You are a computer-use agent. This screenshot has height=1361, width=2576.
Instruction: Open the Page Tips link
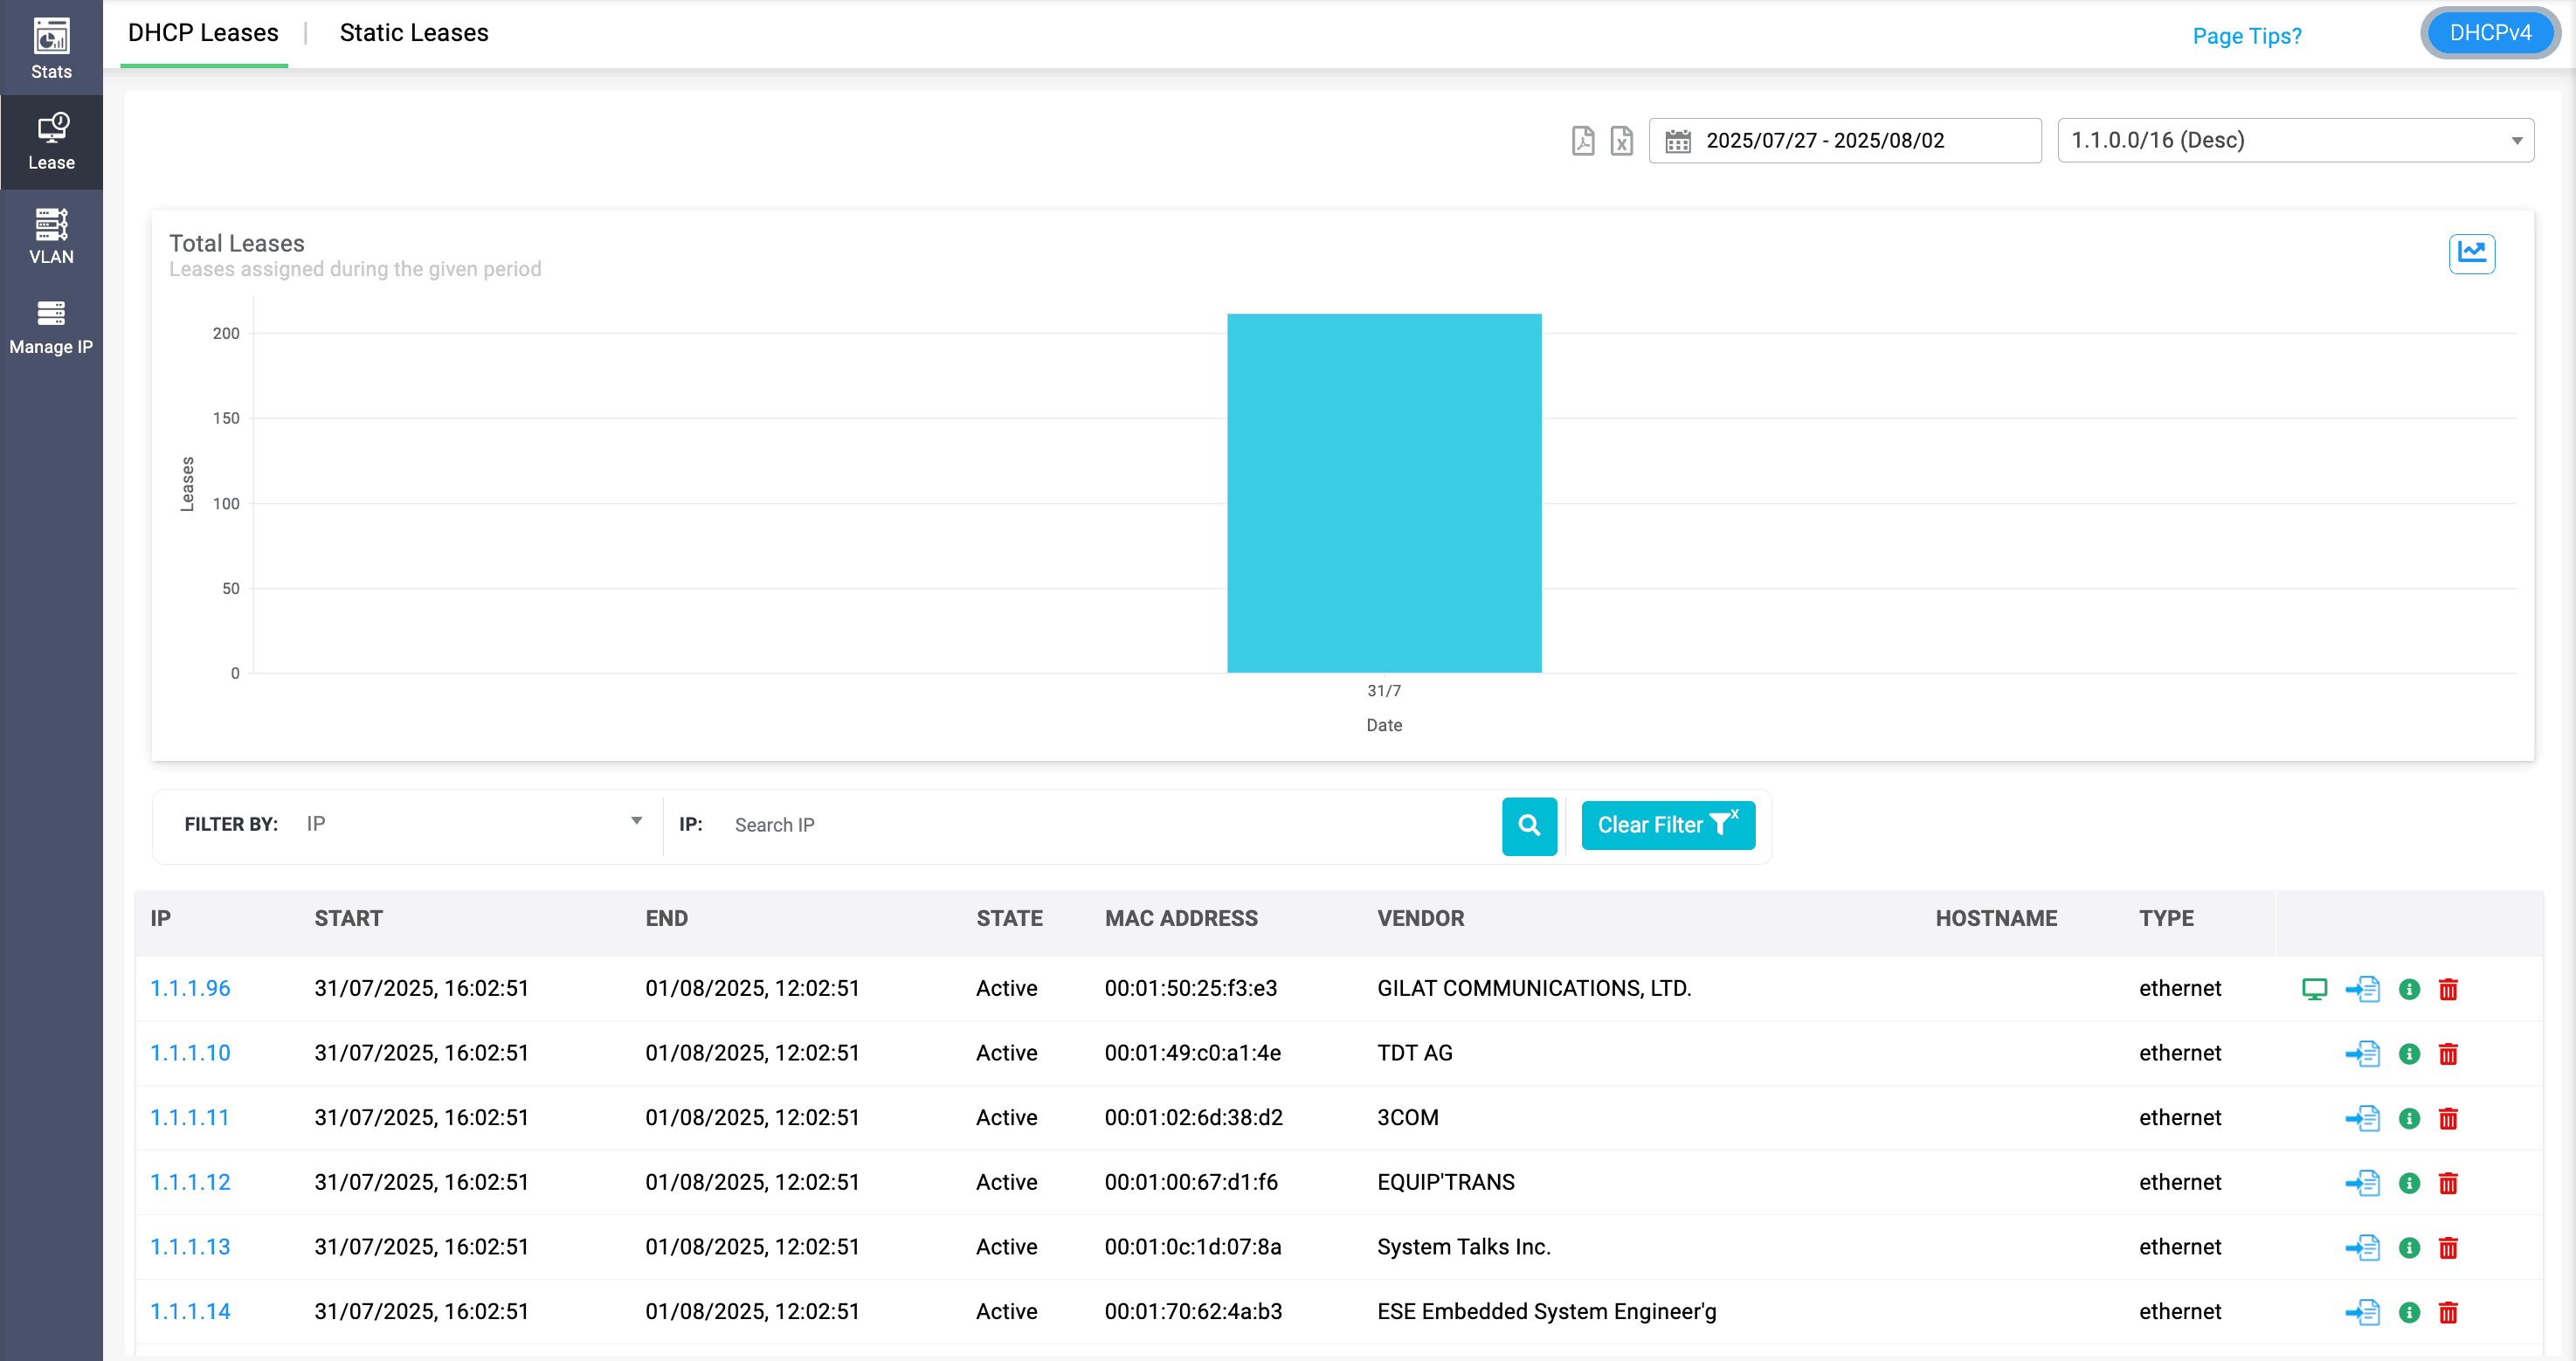tap(2246, 36)
